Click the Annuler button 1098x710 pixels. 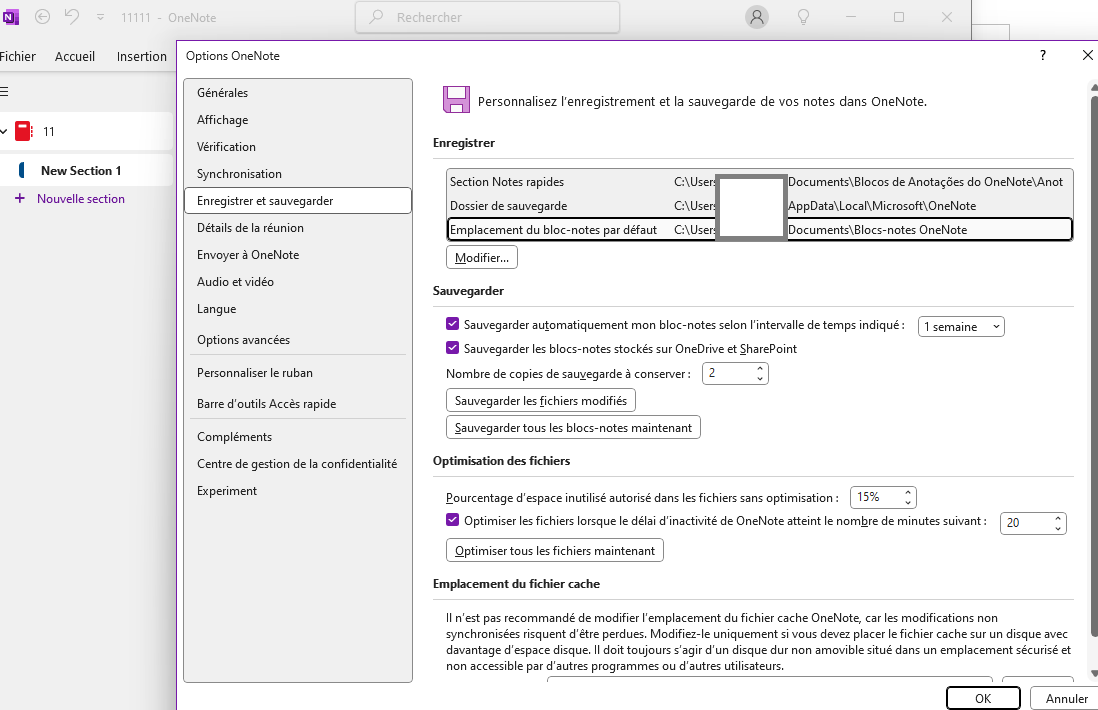tap(1066, 699)
